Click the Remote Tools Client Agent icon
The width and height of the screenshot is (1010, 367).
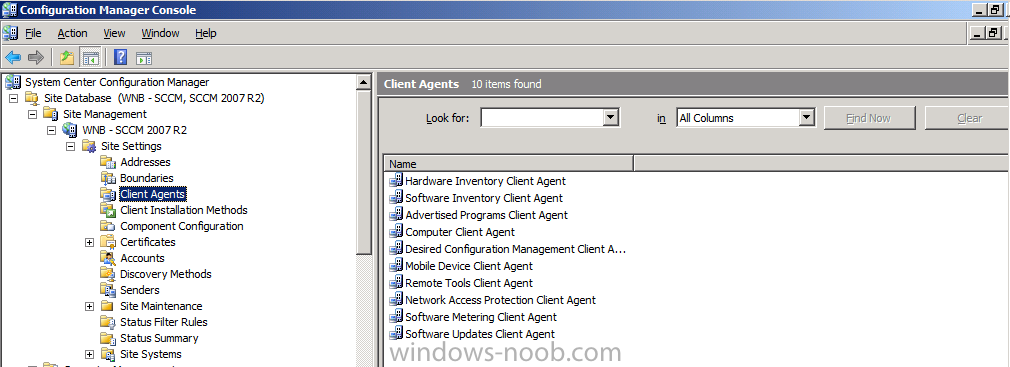tap(395, 283)
